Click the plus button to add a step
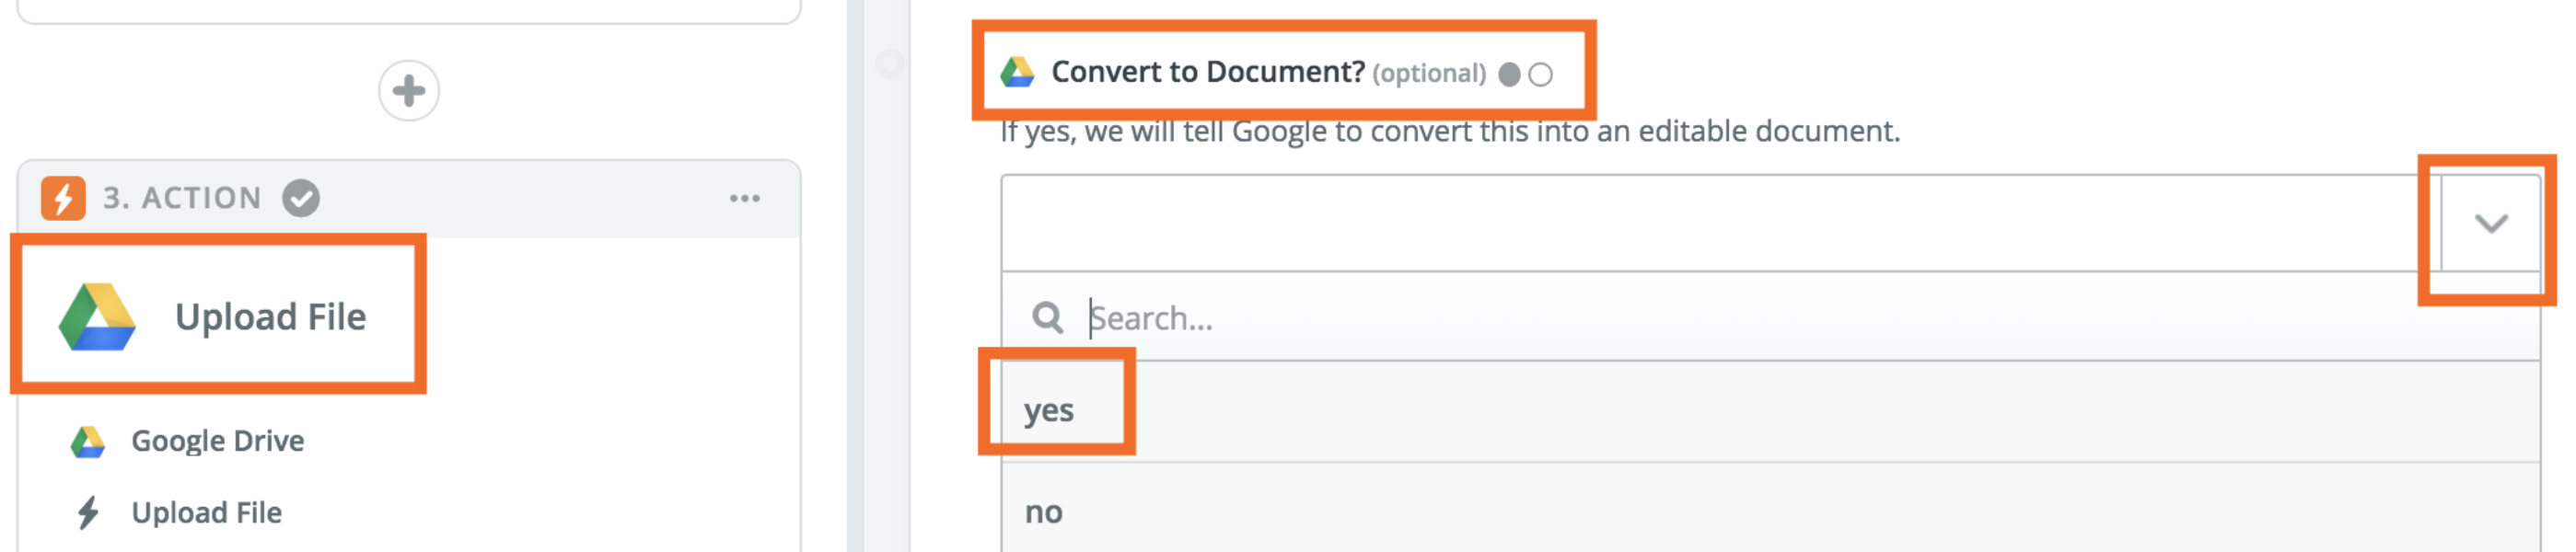 tap(408, 91)
